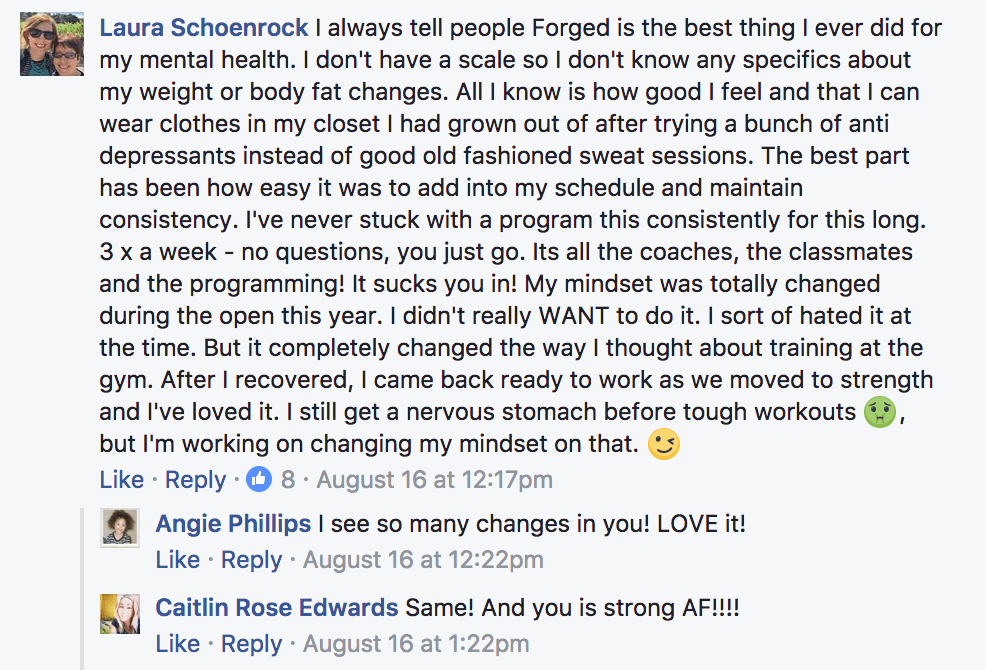Visit Caitlin Rose Edwards' profile name

[277, 607]
